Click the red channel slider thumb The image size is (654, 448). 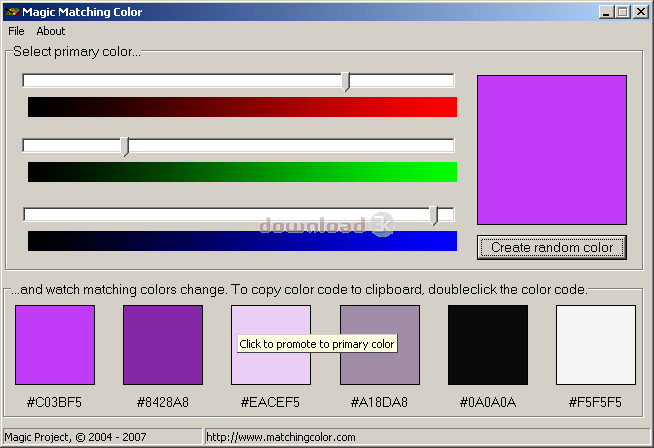tap(346, 81)
